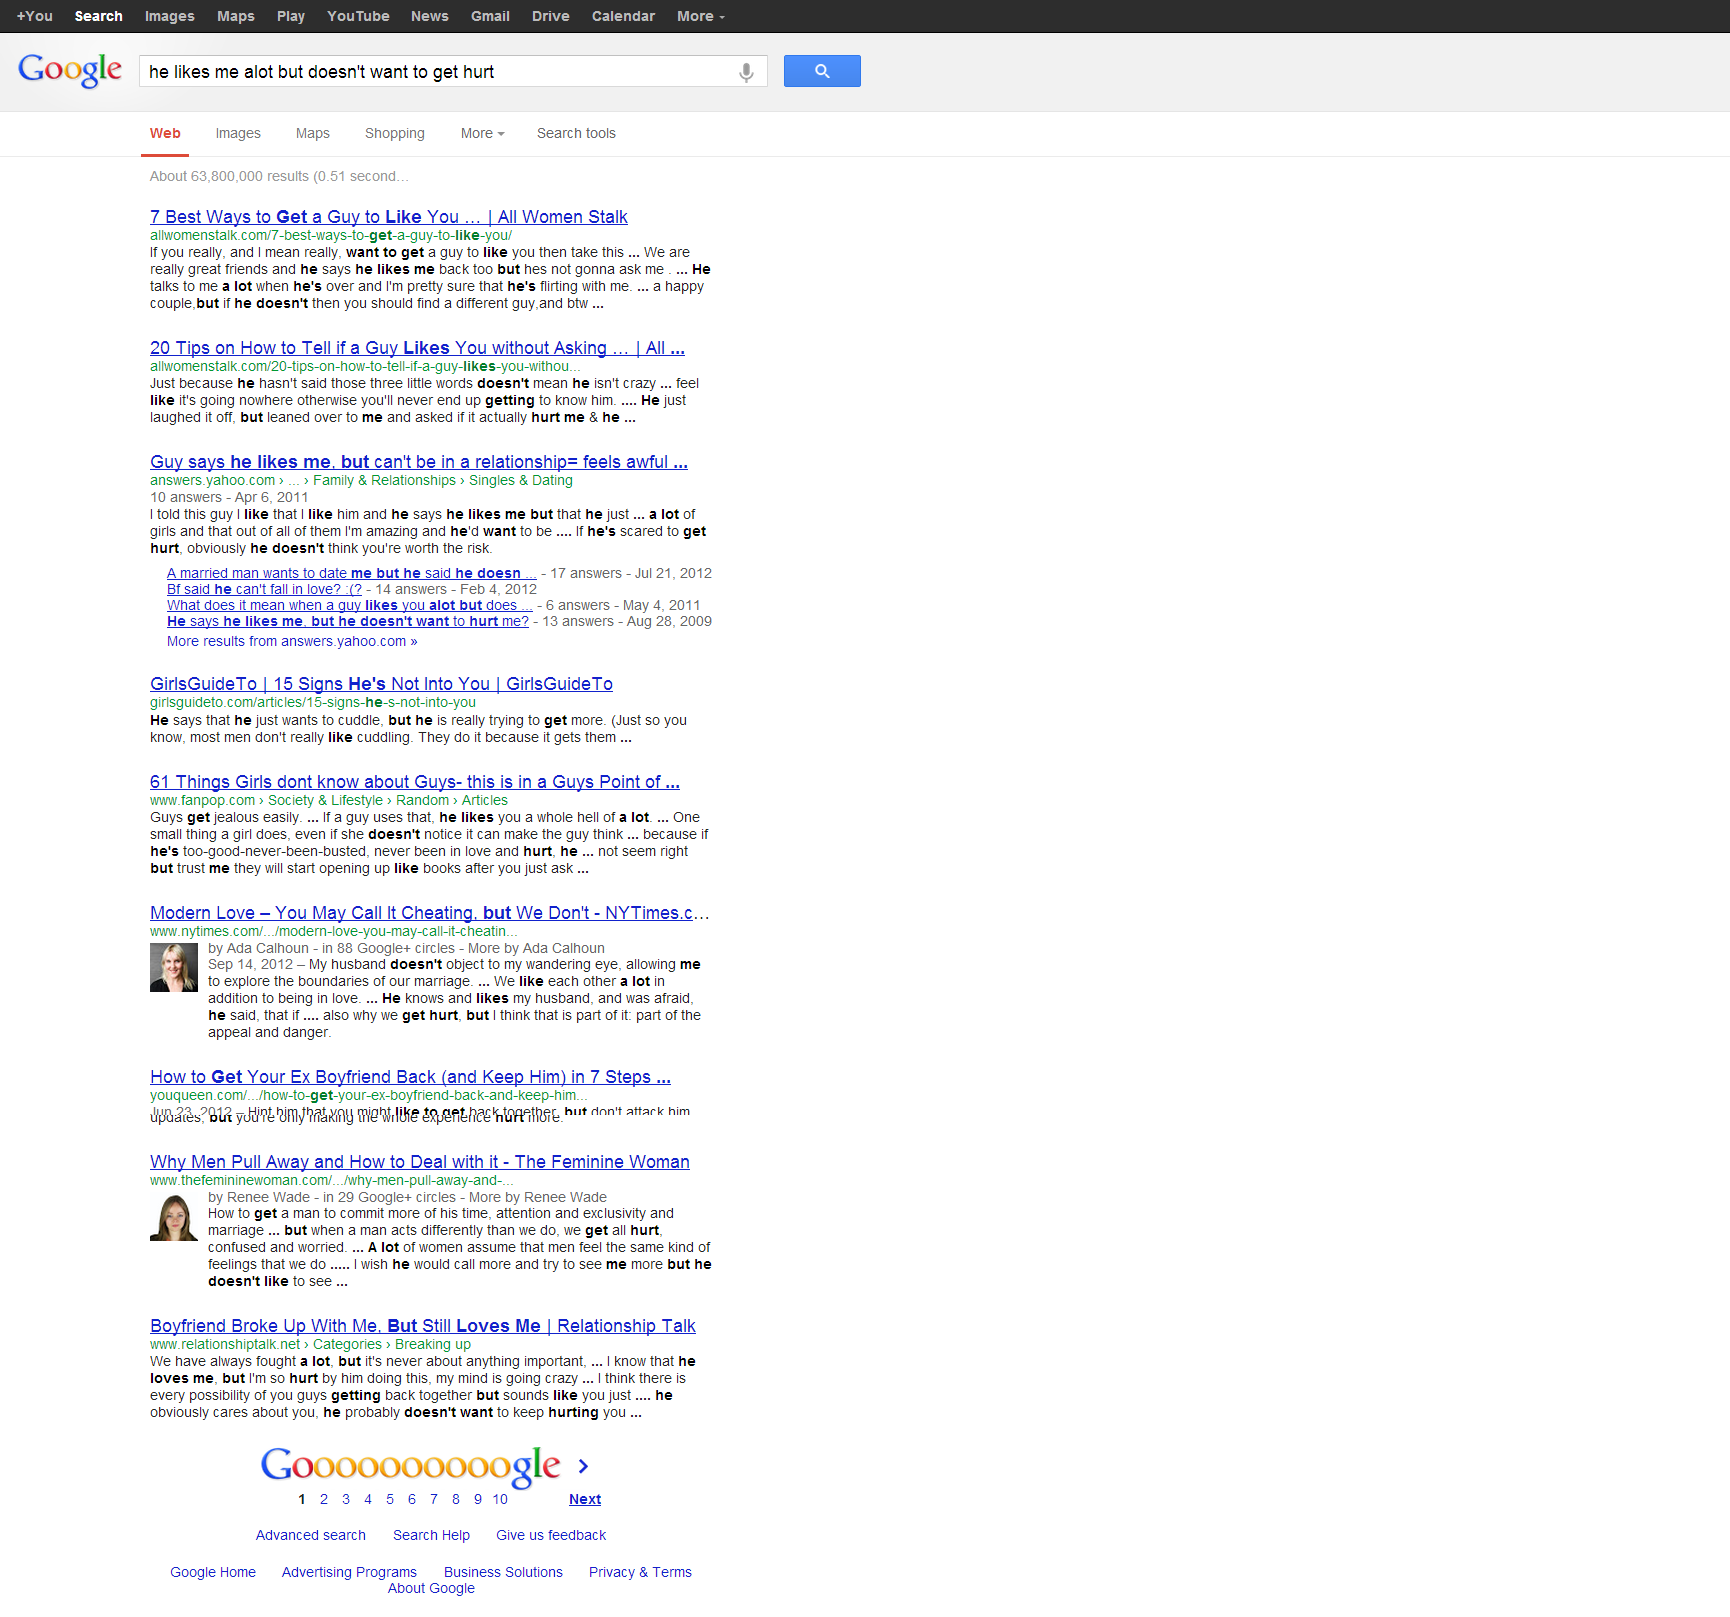1730x1617 pixels.
Task: Click the next-page arrow beside Goooooogle logo
Action: [x=583, y=1466]
